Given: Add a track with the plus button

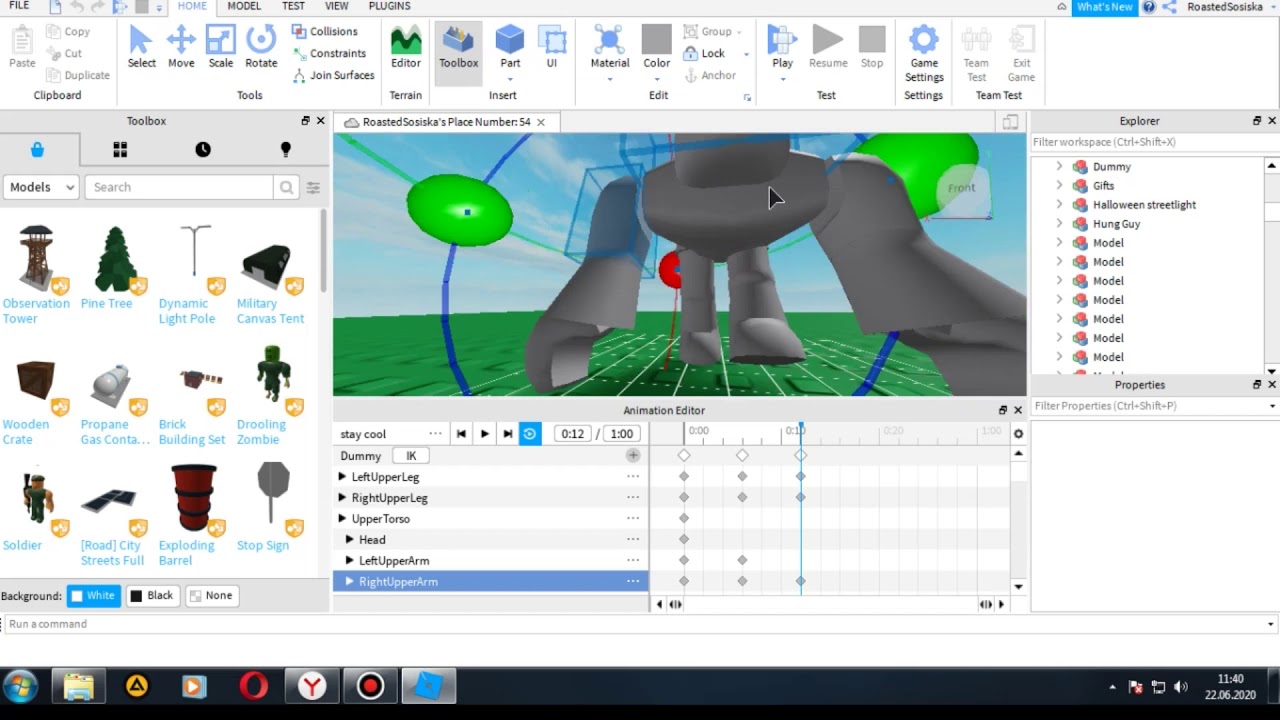Looking at the screenshot, I should 633,456.
